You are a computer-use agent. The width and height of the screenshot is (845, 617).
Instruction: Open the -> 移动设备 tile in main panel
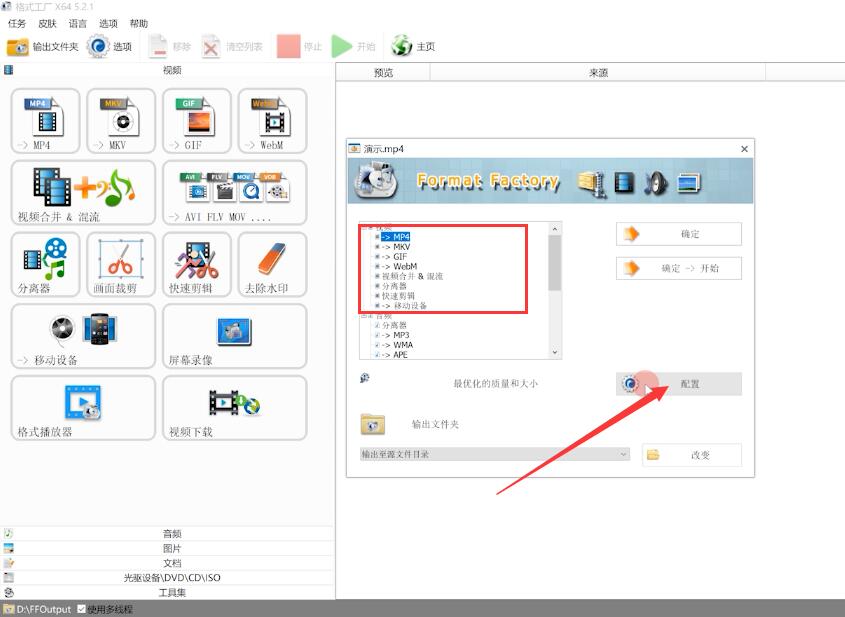pos(84,336)
